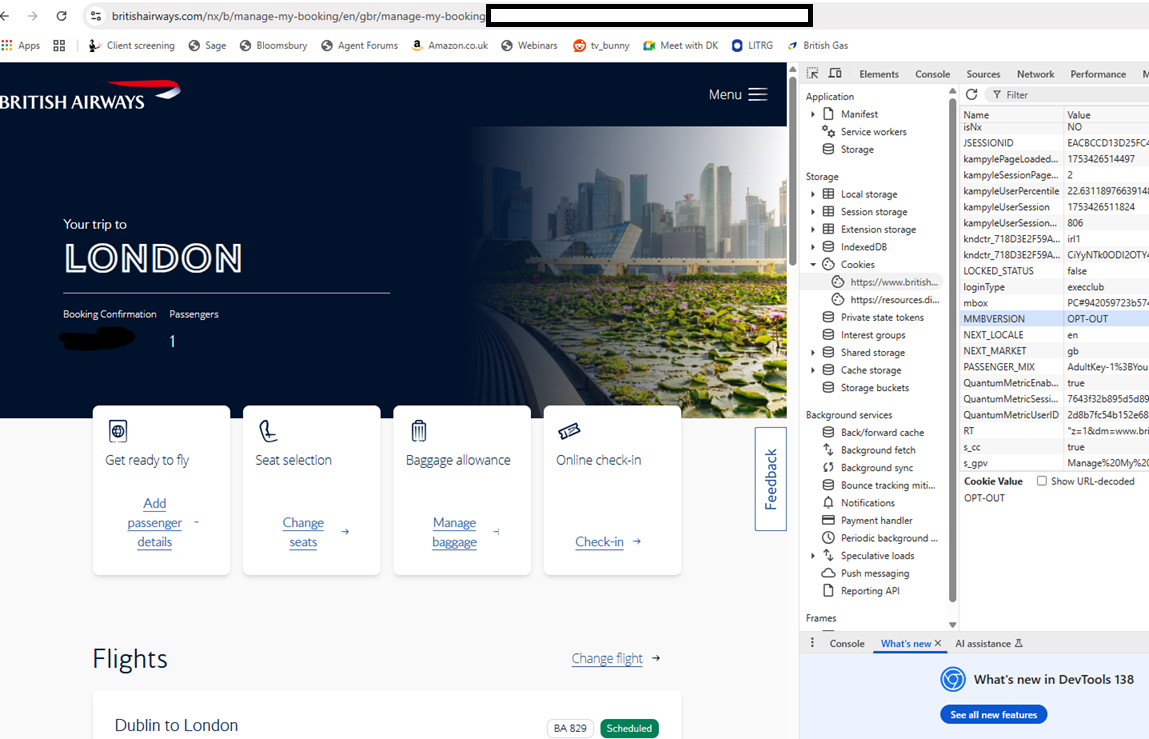Expand the IndexedDB tree node
The width and height of the screenshot is (1149, 739).
813,247
